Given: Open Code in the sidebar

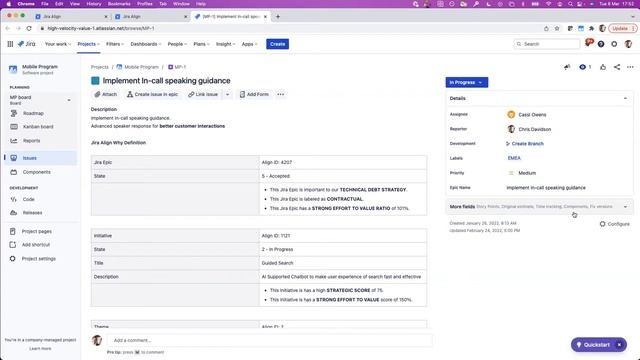Looking at the screenshot, I should (x=29, y=200).
